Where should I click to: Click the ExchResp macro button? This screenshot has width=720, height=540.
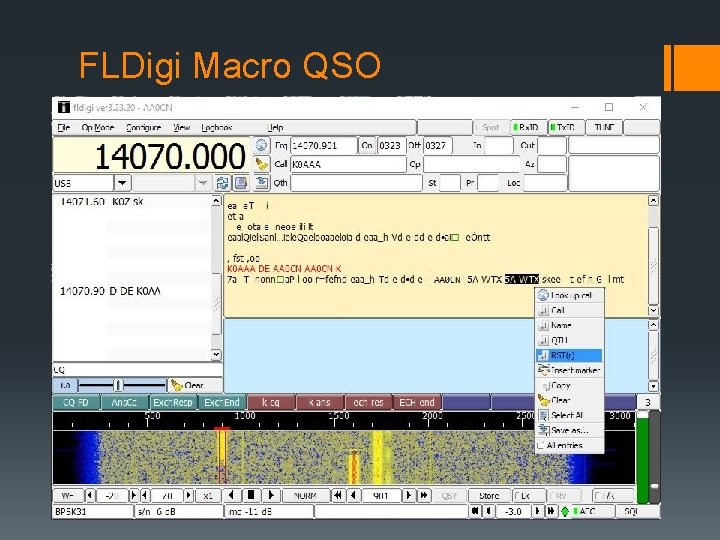(x=173, y=402)
